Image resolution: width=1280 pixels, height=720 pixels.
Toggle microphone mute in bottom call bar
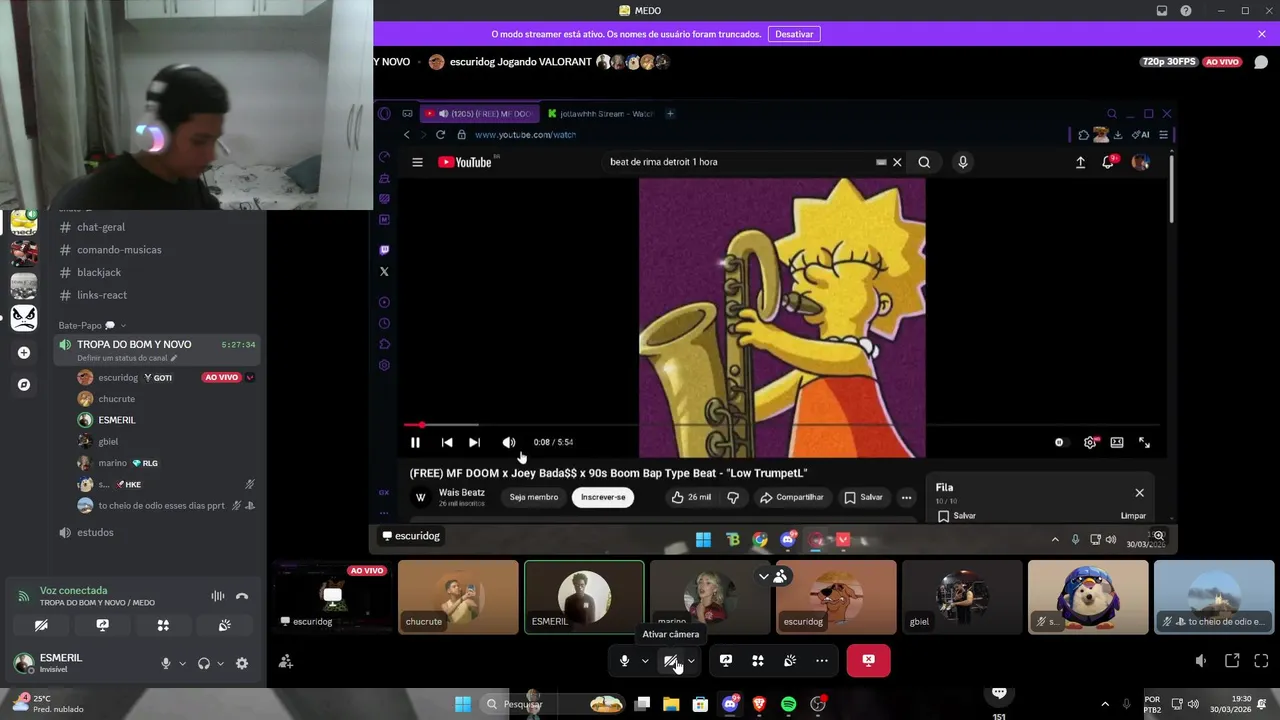[x=624, y=661]
